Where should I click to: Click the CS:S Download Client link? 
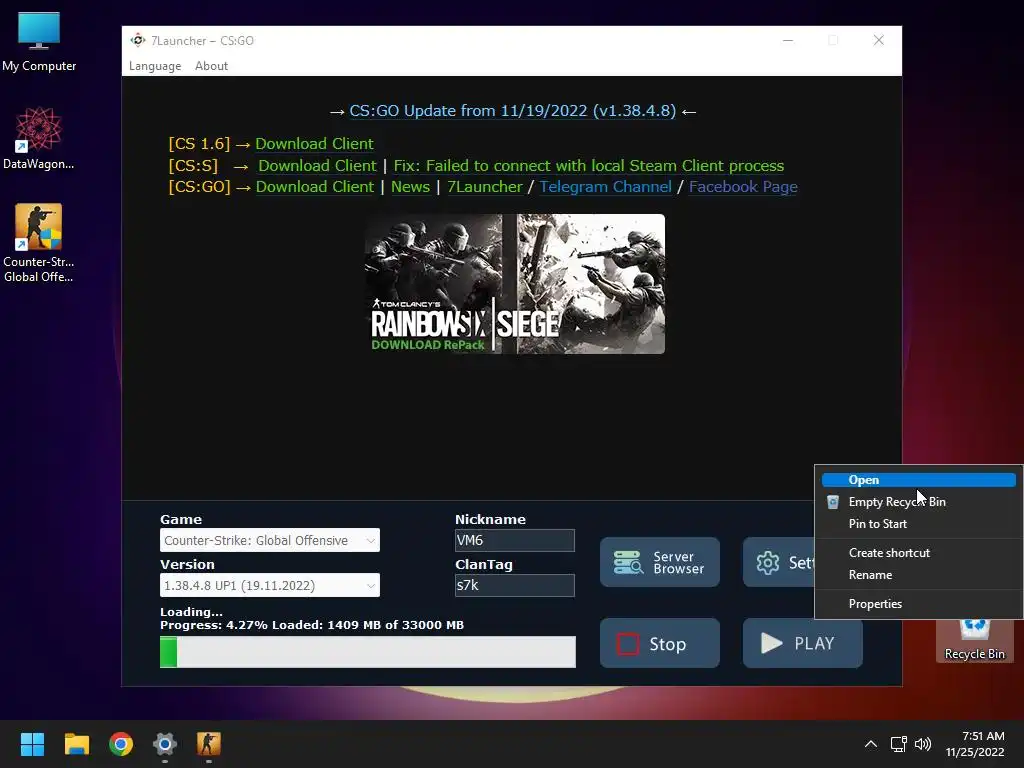coord(317,166)
